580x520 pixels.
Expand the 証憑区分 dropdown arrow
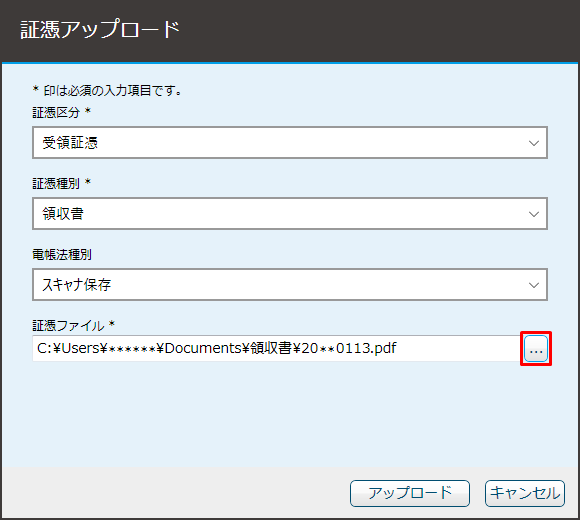[533, 143]
